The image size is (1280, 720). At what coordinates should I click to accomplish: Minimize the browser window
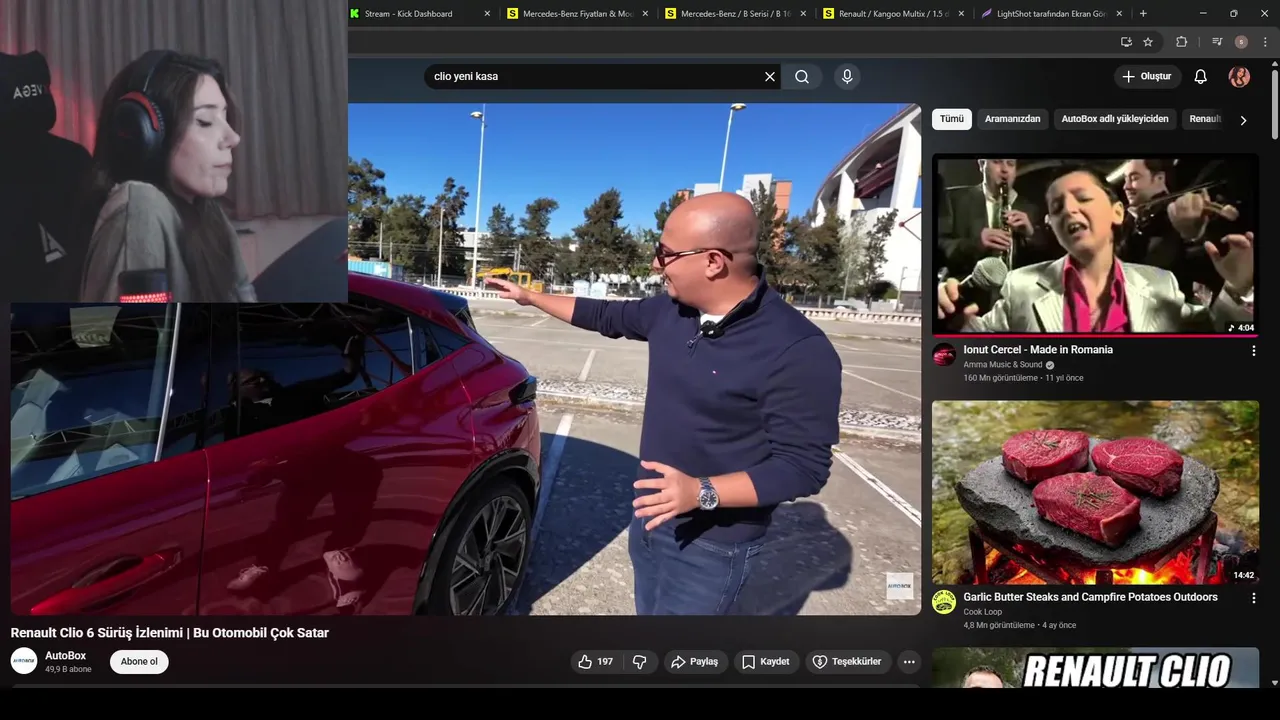[x=1202, y=14]
